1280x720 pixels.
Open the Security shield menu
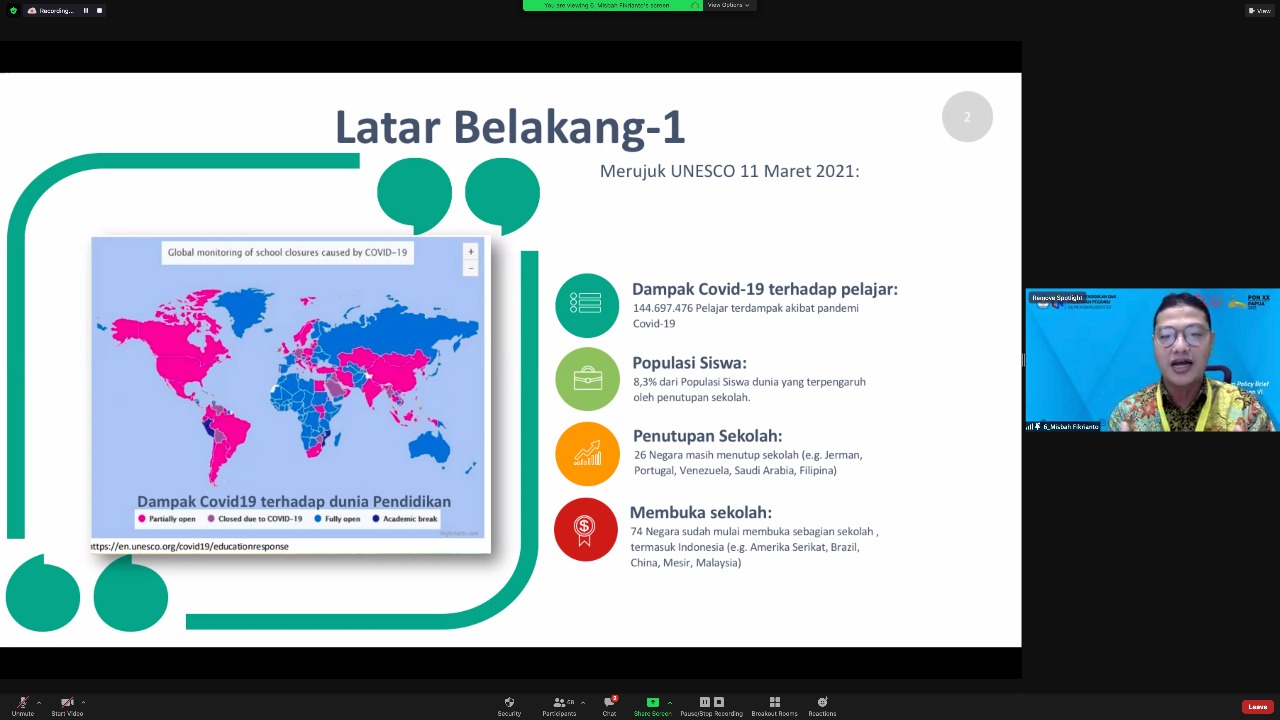pos(509,706)
